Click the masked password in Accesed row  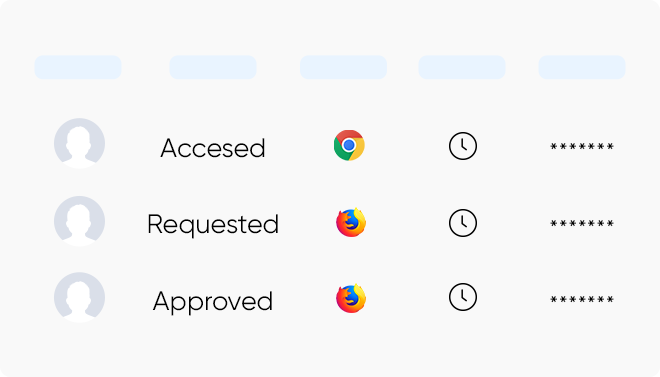582,146
